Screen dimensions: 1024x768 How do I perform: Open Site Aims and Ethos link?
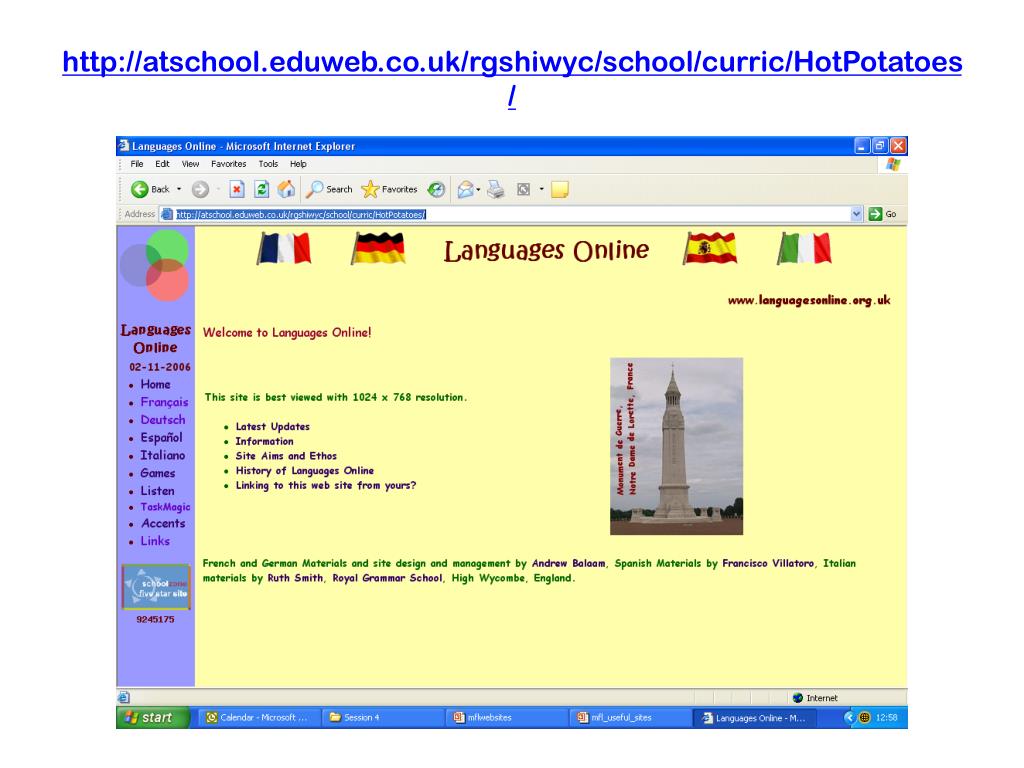click(286, 456)
